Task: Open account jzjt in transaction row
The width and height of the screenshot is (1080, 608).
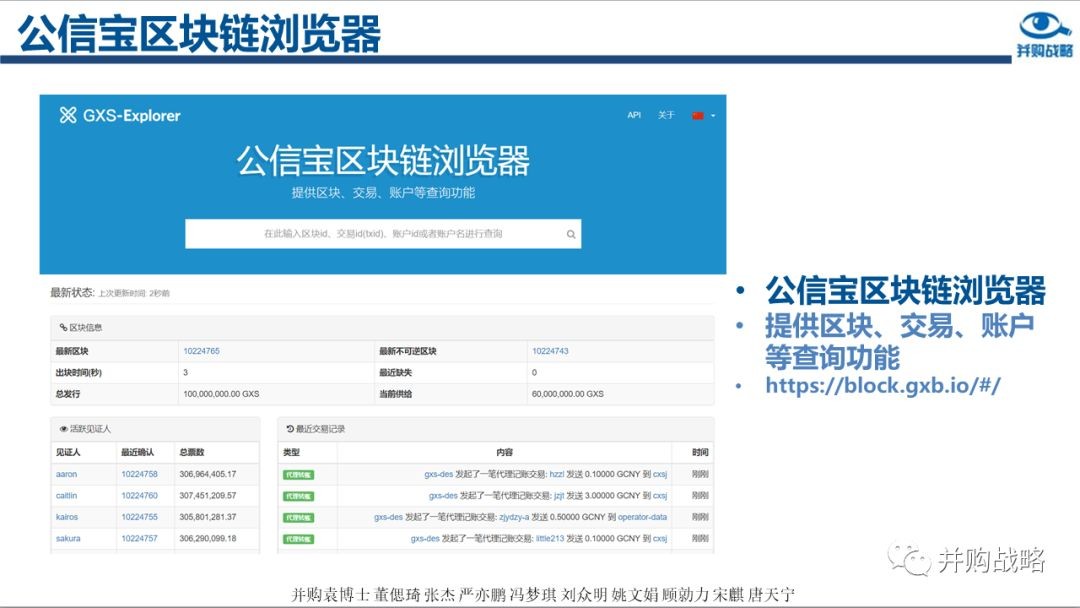Action: point(559,496)
